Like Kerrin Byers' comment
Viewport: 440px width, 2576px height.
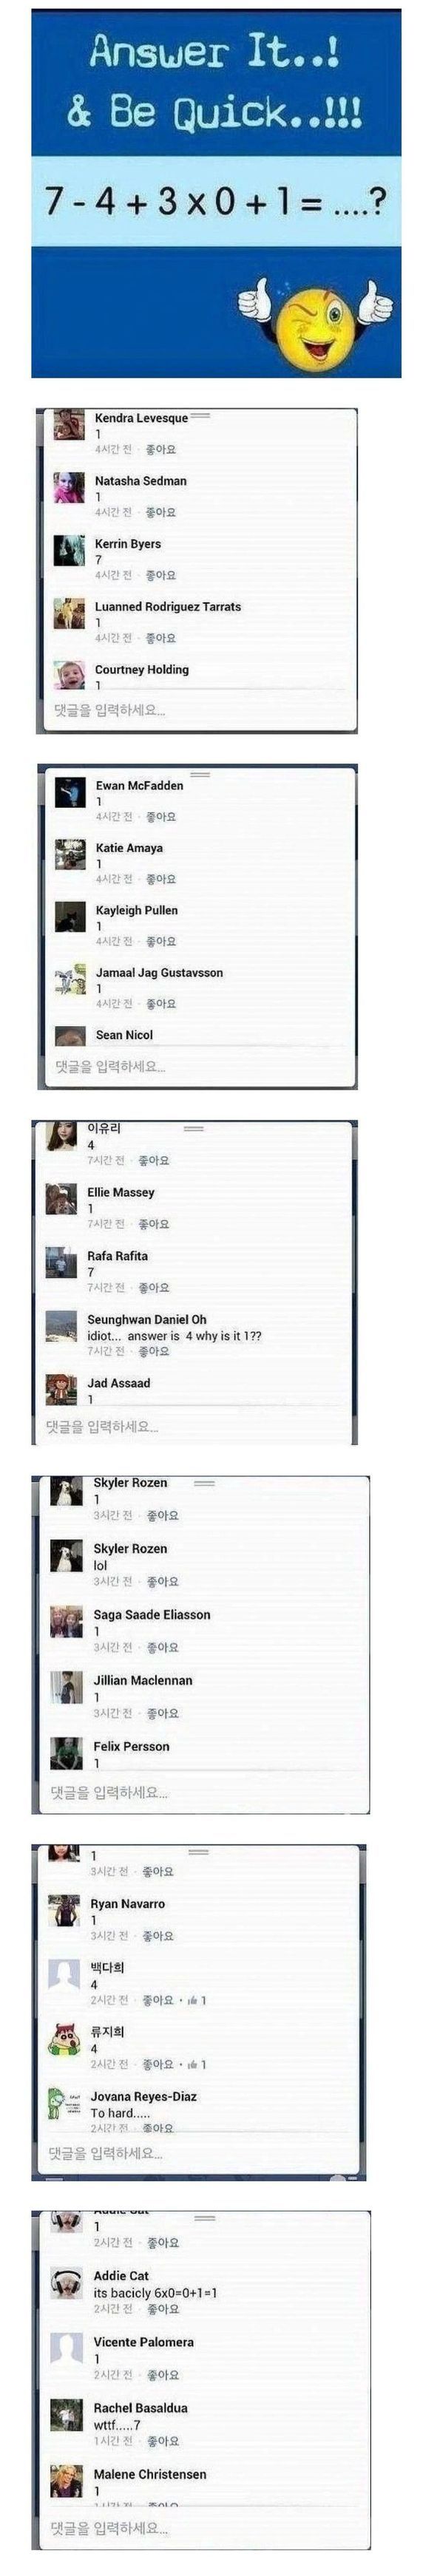[x=160, y=575]
